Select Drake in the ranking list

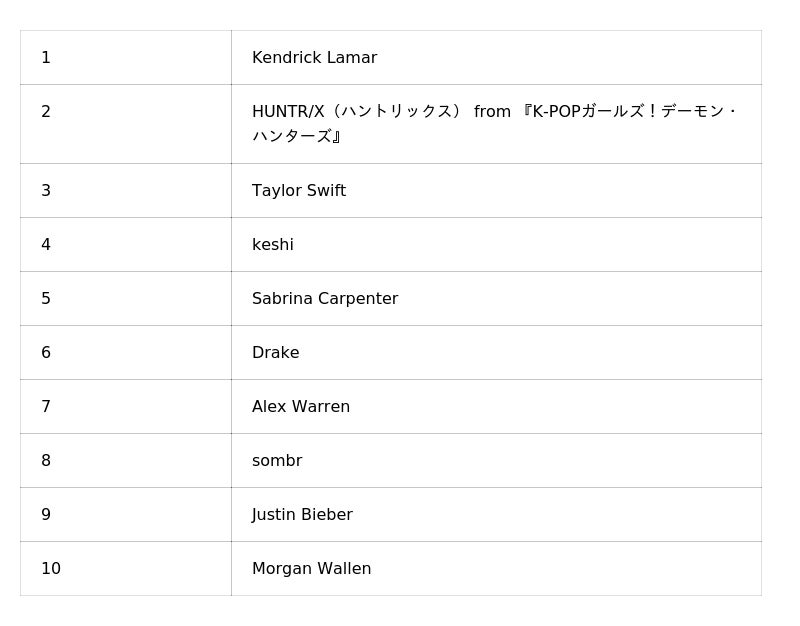click(x=276, y=353)
